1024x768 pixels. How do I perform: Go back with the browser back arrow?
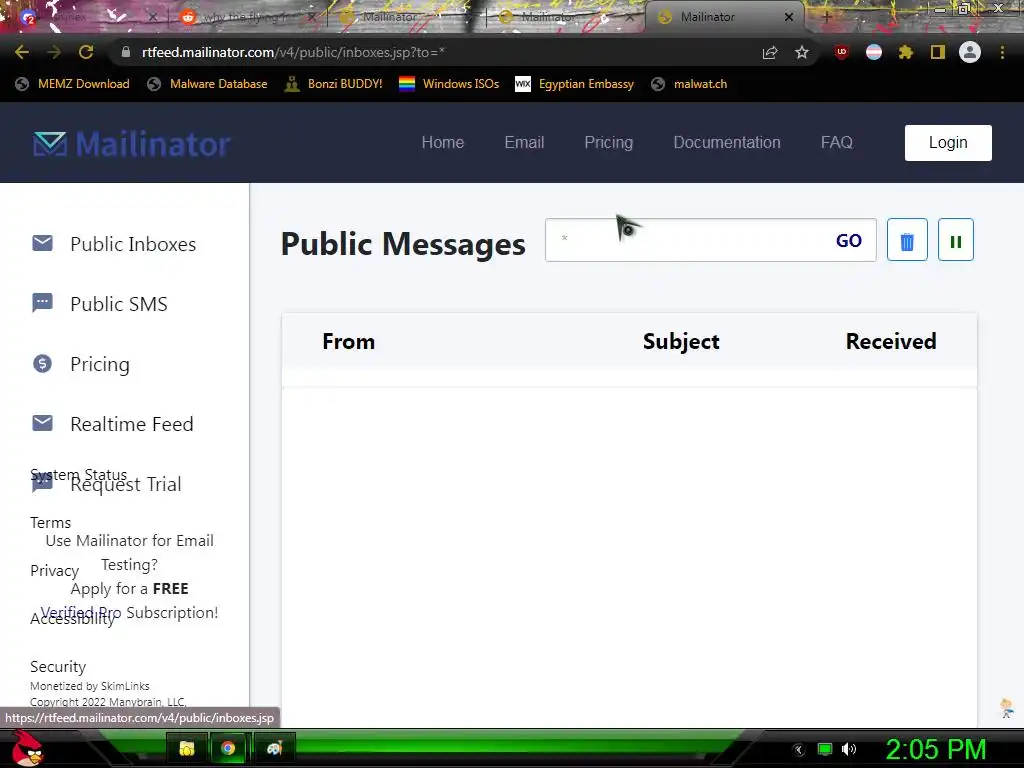(22, 52)
